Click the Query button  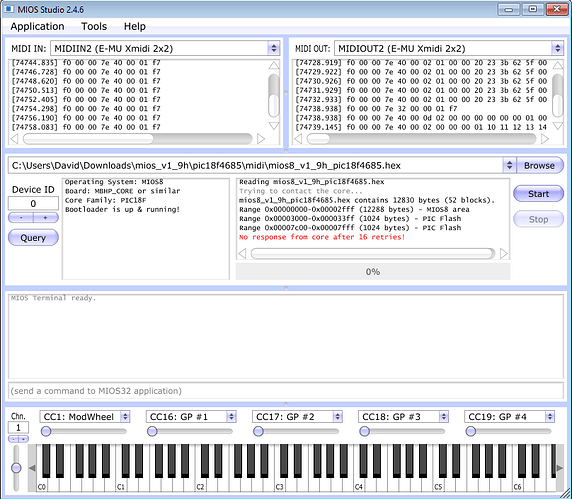tap(33, 238)
